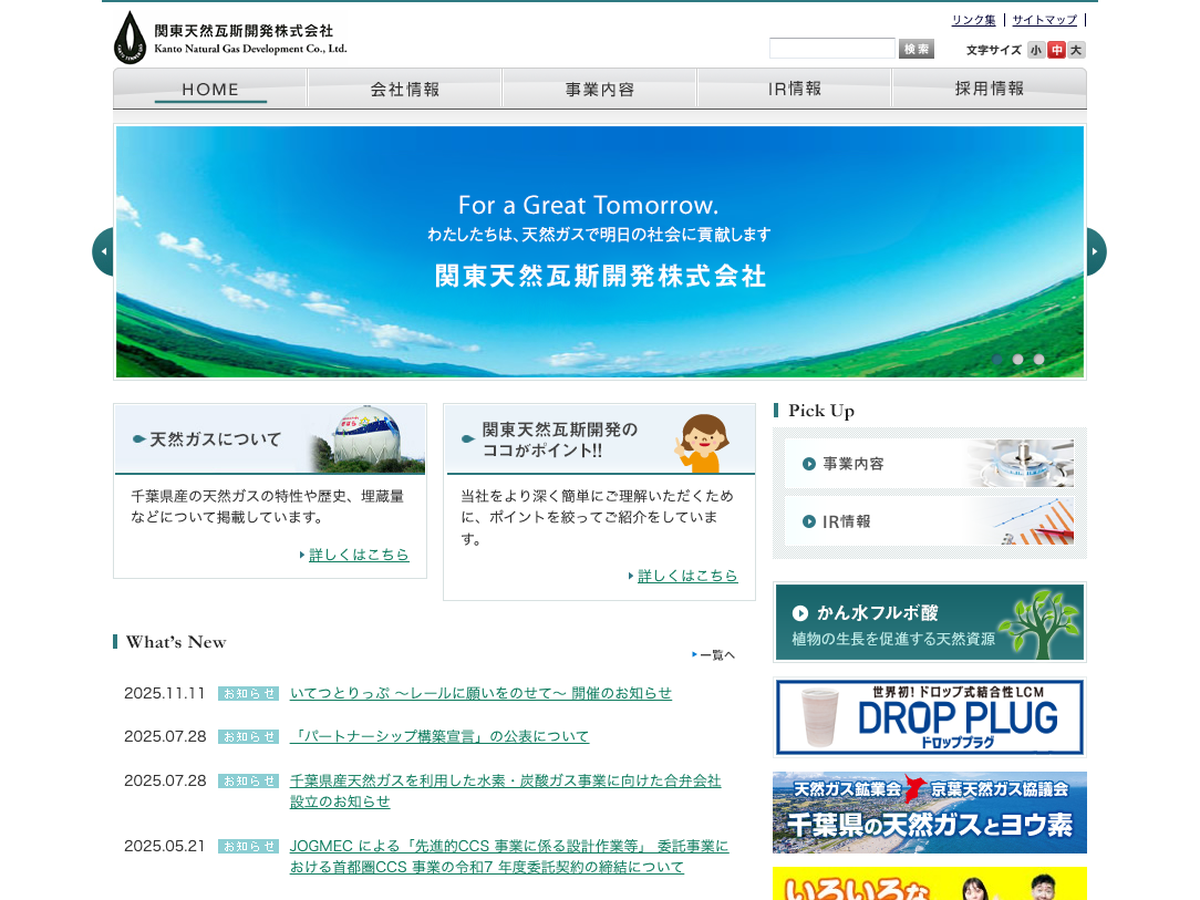Click the search text field
The image size is (1200, 900).
tap(831, 49)
